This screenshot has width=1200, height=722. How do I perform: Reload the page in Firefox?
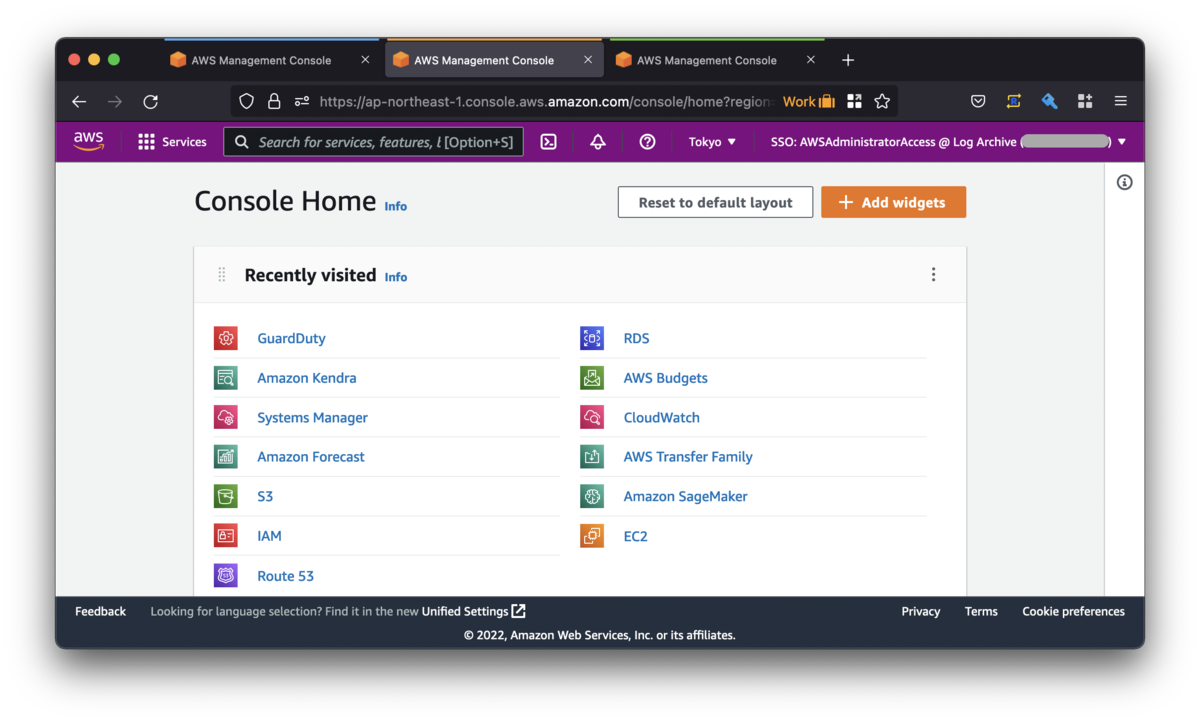tap(150, 101)
